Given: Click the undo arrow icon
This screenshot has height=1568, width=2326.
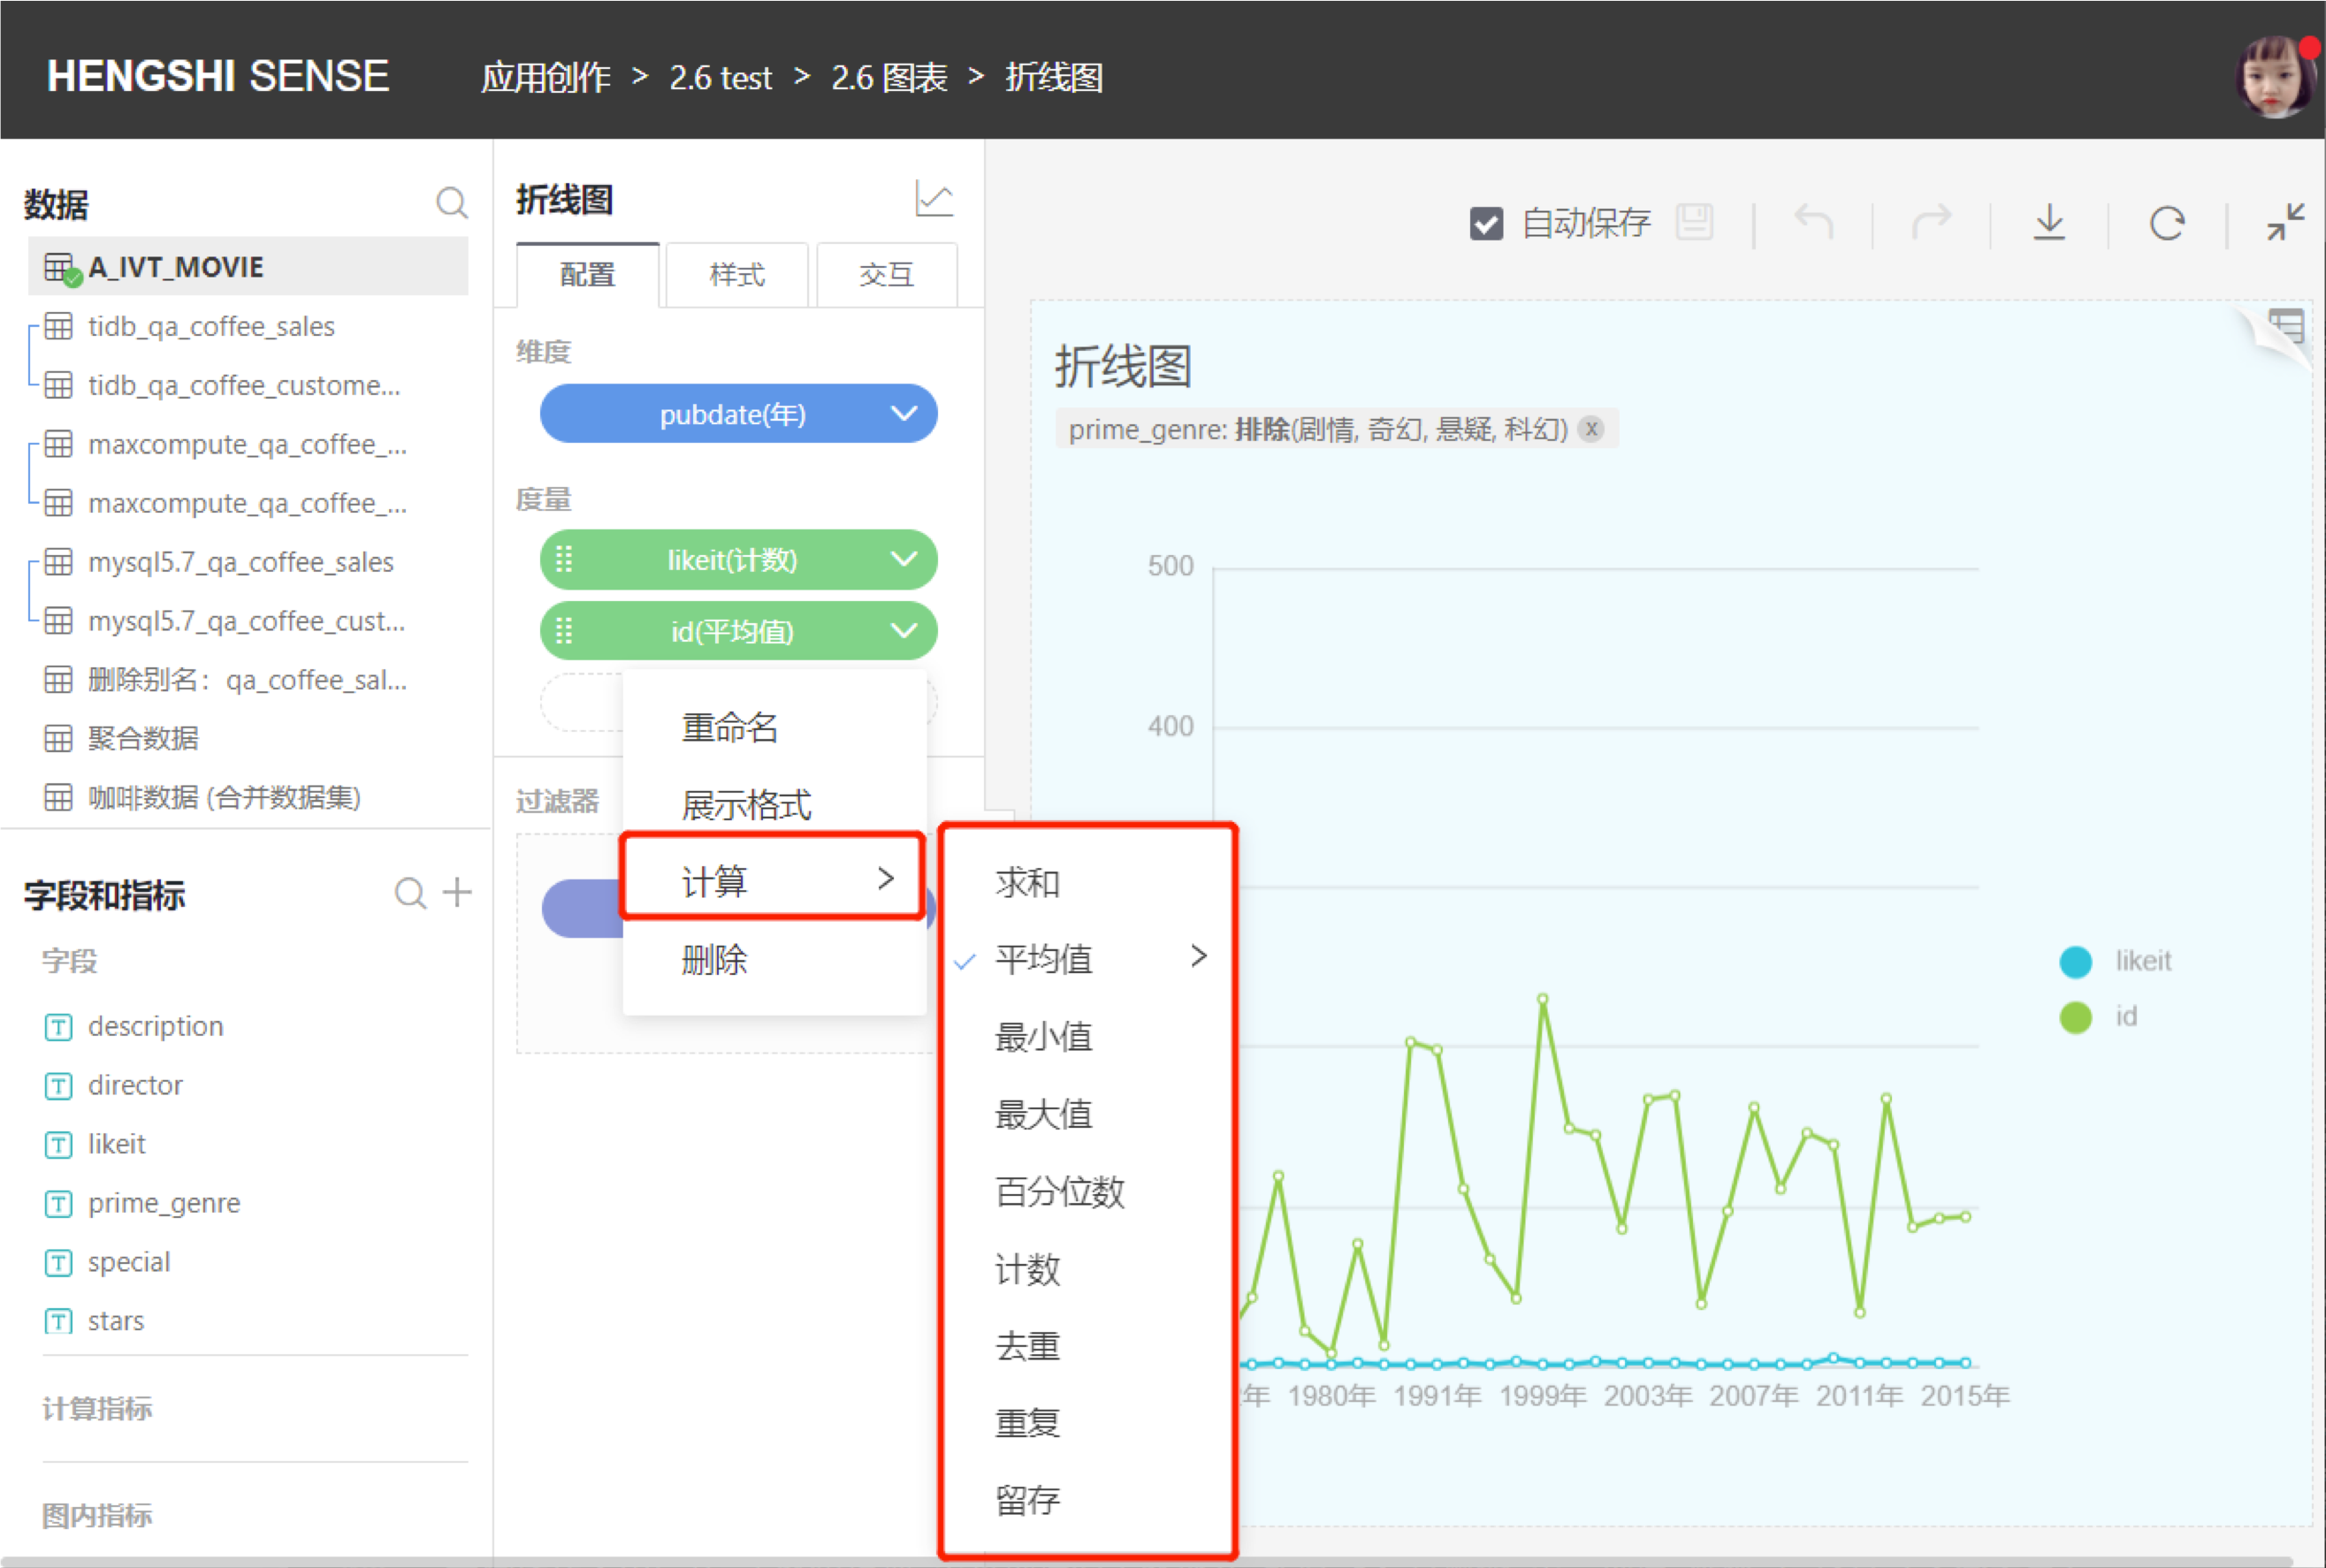Looking at the screenshot, I should pos(1813,221).
